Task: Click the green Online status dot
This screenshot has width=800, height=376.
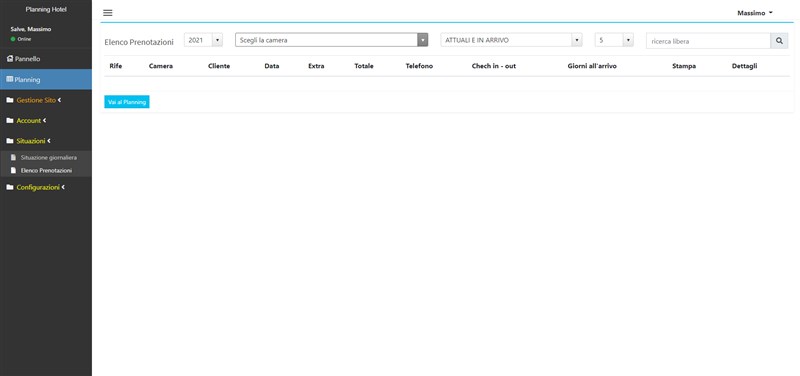Action: (13, 39)
